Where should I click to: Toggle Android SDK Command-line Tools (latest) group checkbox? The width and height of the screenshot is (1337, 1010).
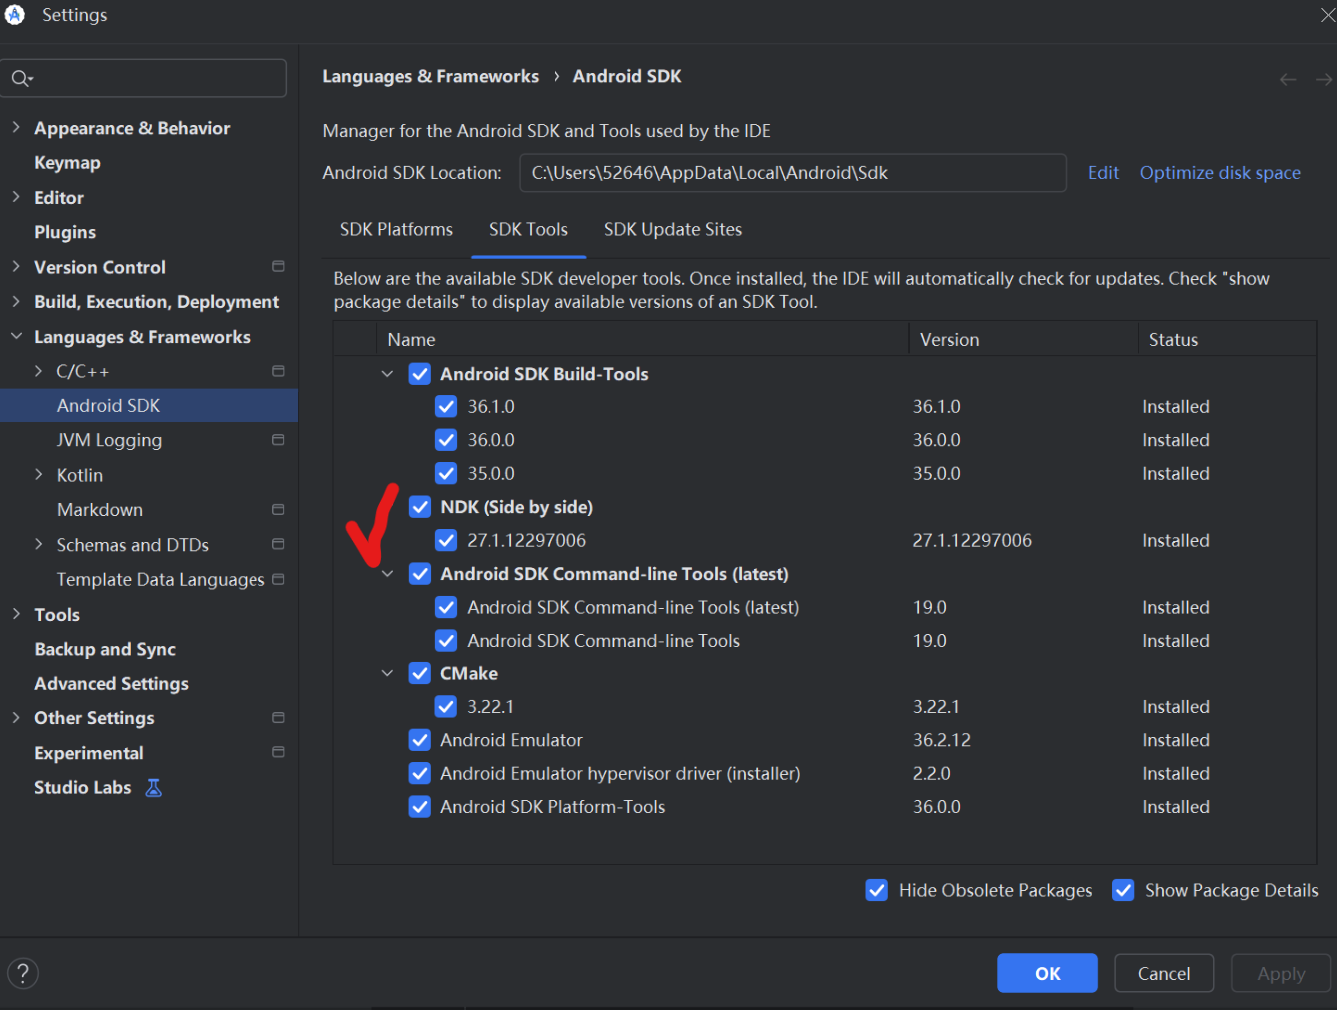[x=420, y=574]
